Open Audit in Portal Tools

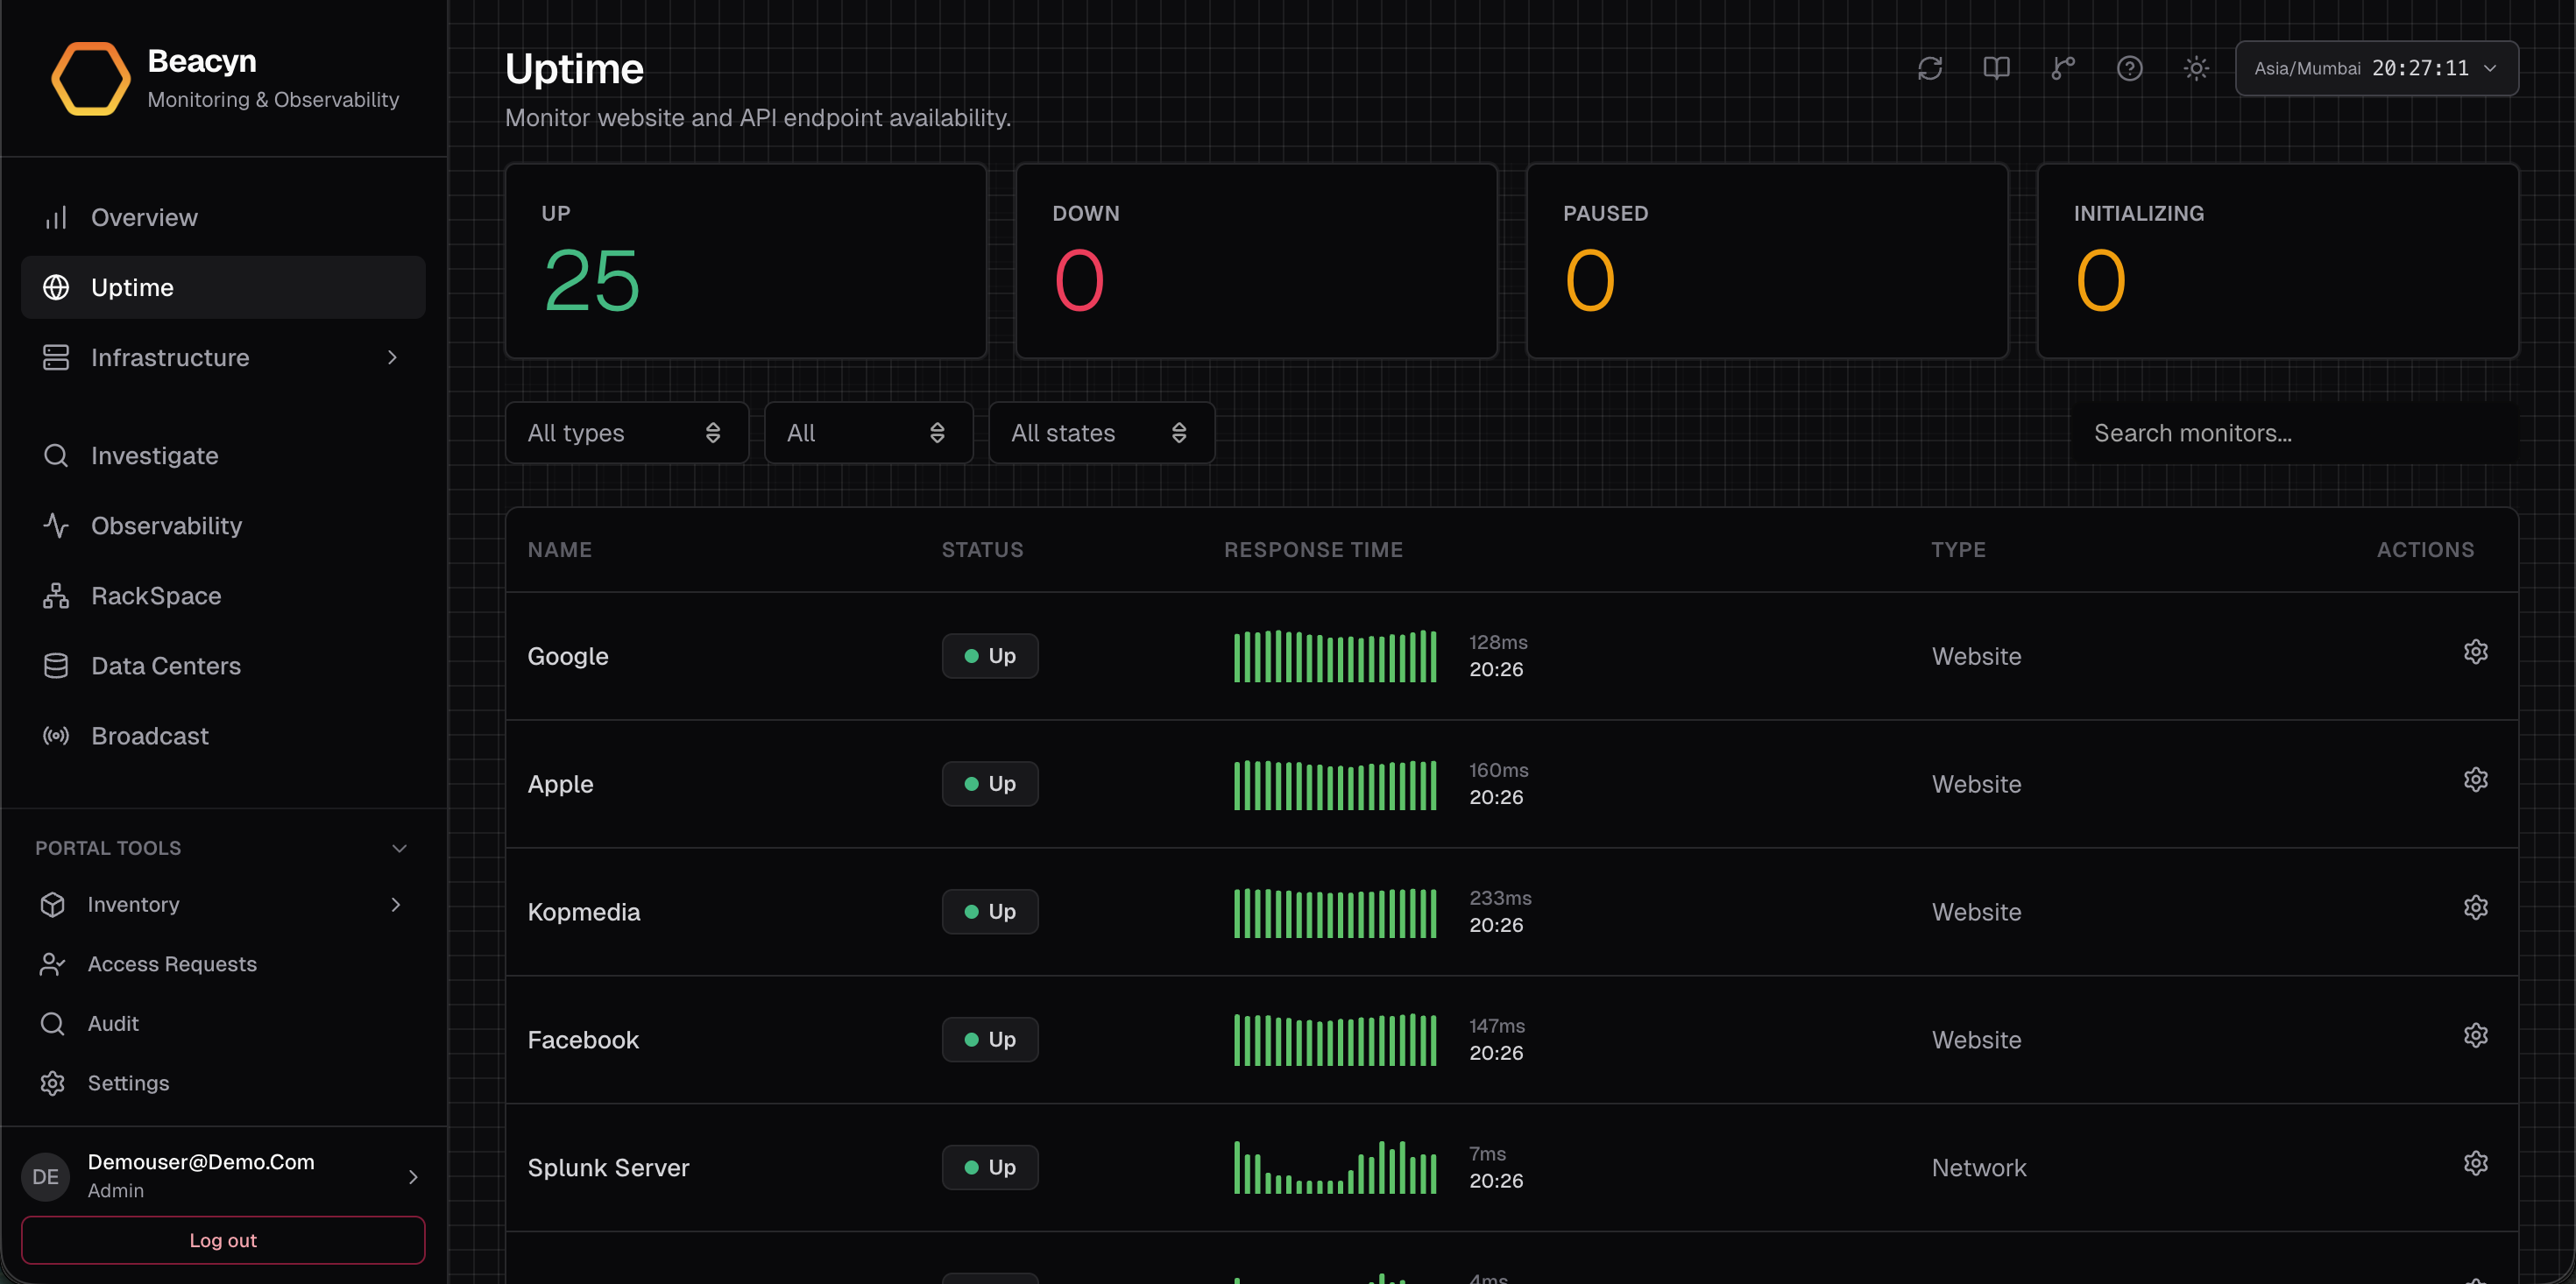click(223, 1023)
